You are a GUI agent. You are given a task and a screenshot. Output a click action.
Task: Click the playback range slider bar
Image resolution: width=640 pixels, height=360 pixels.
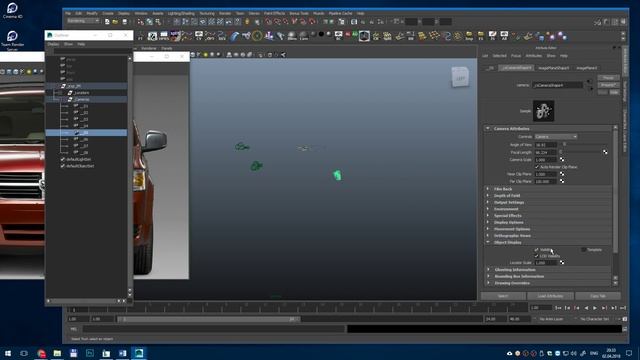click(x=209, y=319)
